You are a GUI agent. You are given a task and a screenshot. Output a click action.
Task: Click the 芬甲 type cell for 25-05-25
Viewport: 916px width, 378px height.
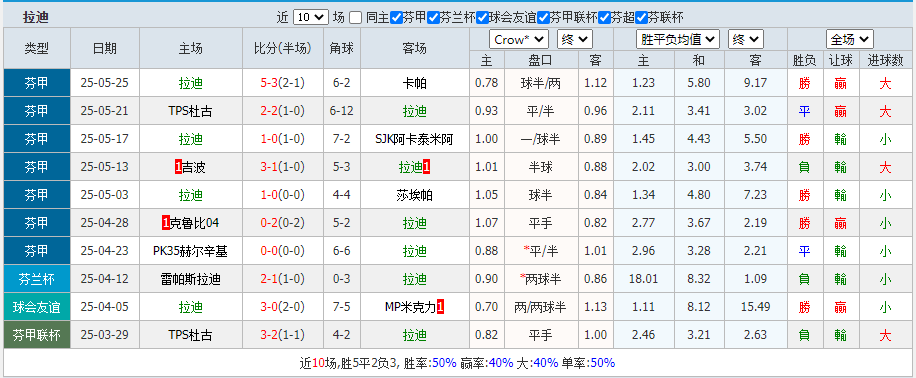[37, 83]
